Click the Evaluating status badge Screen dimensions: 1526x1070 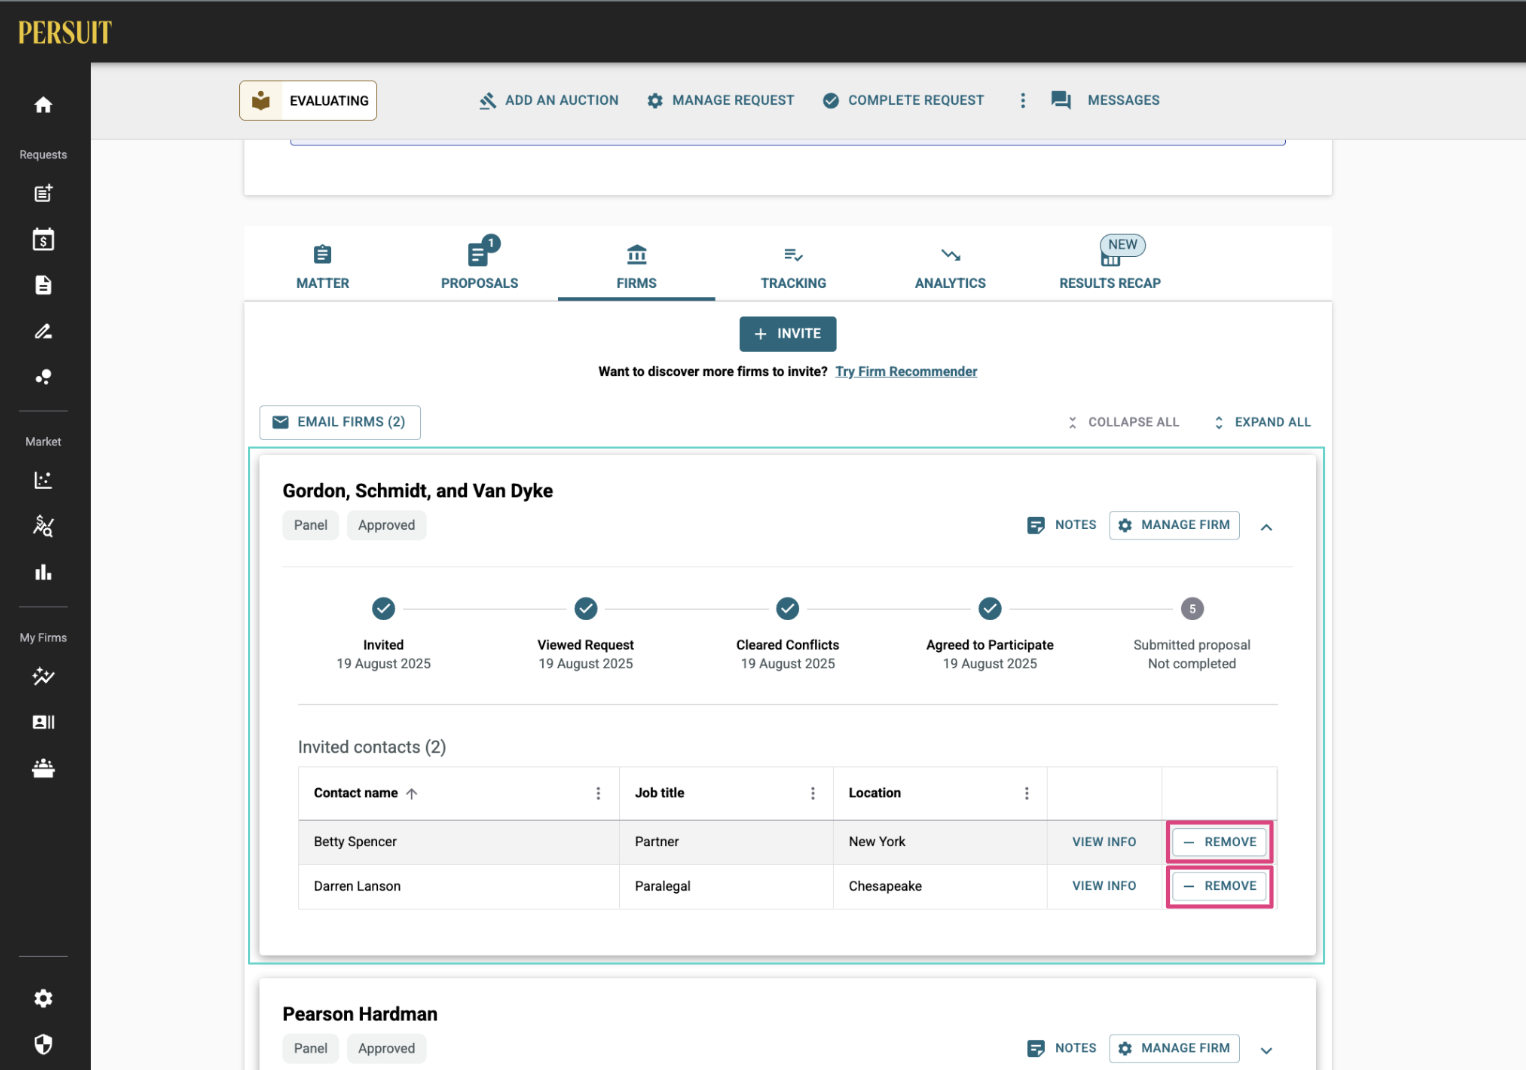(308, 101)
